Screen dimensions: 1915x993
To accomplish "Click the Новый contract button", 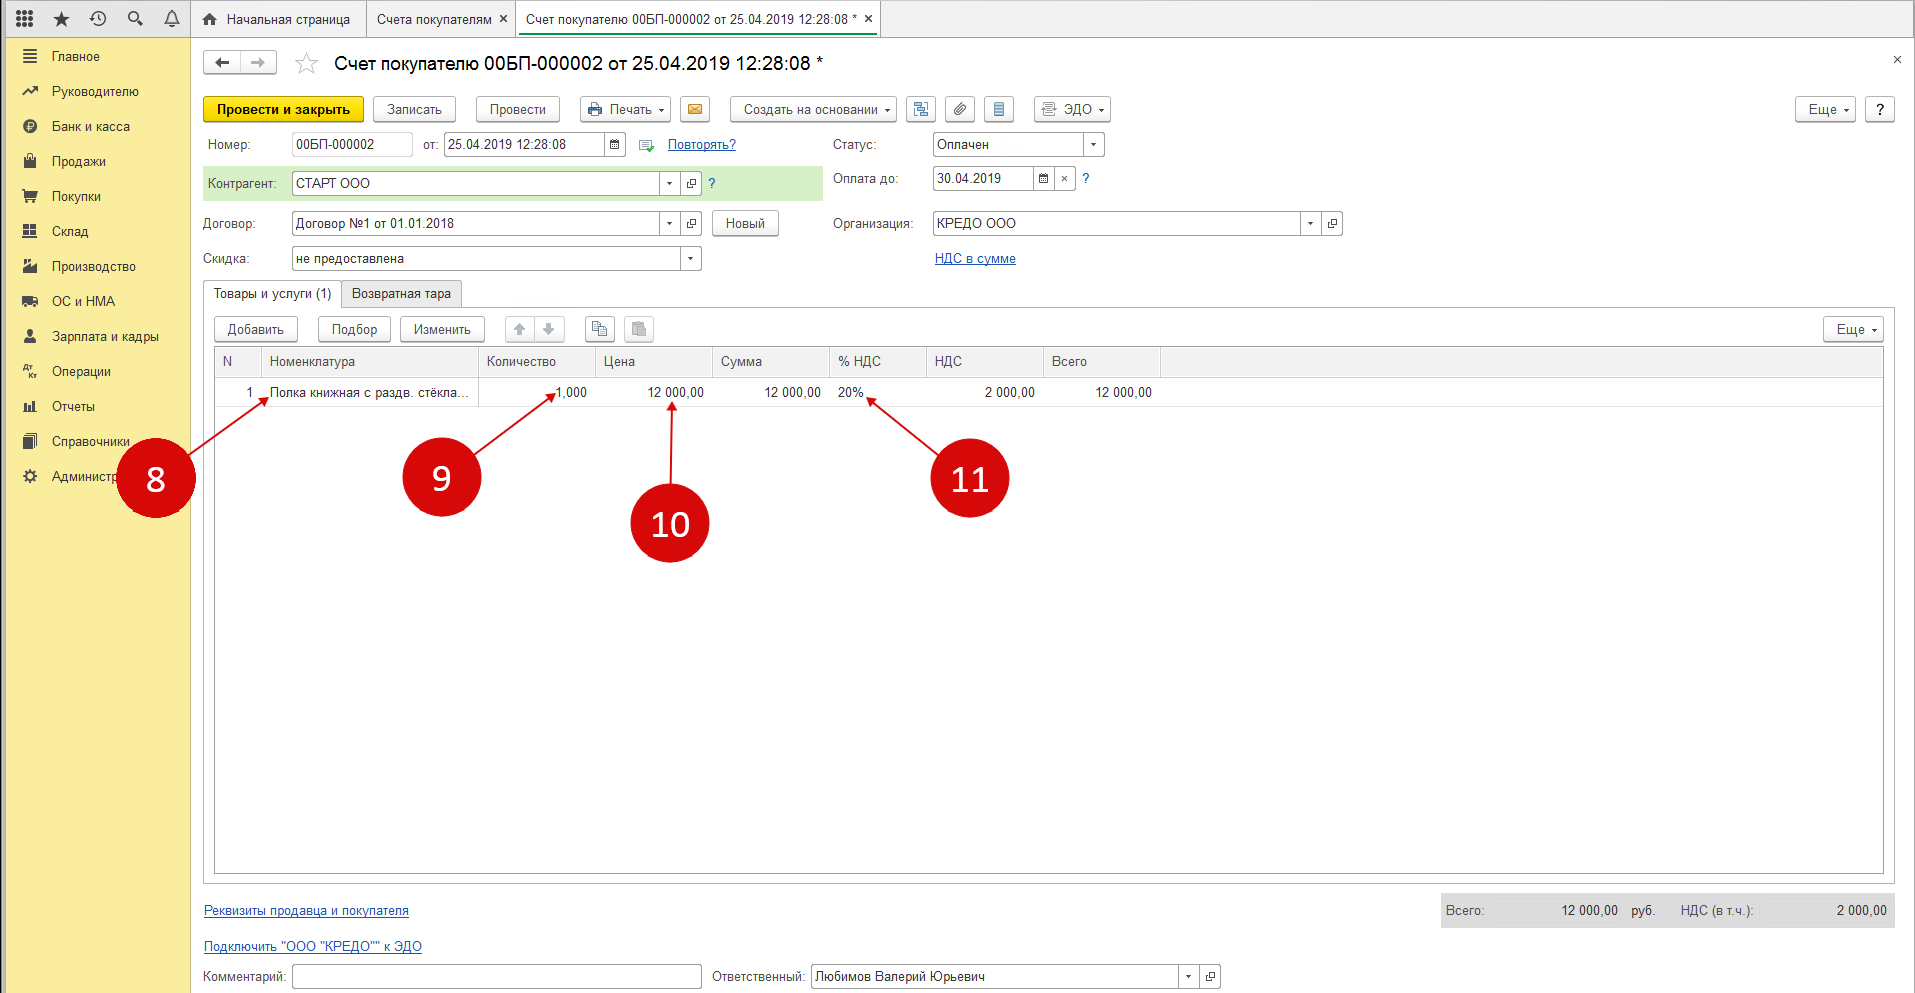I will tap(745, 223).
